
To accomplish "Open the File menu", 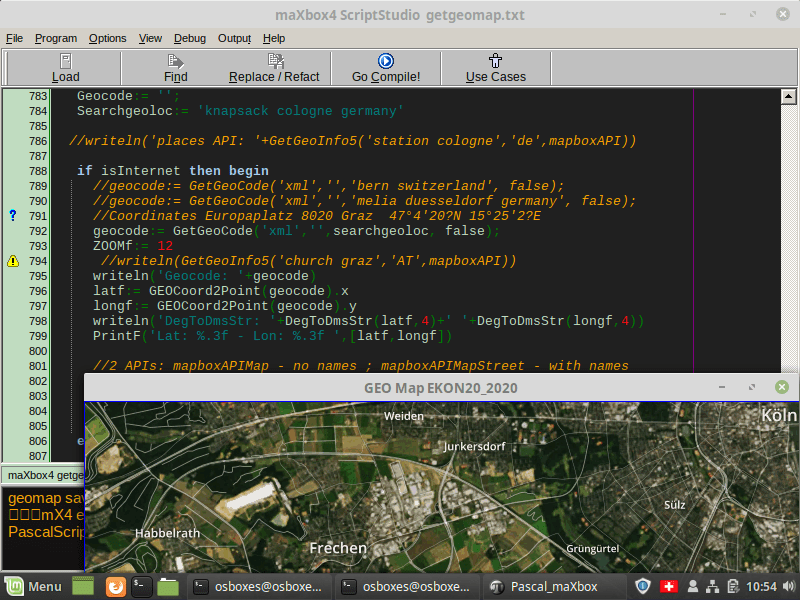I will (x=14, y=38).
